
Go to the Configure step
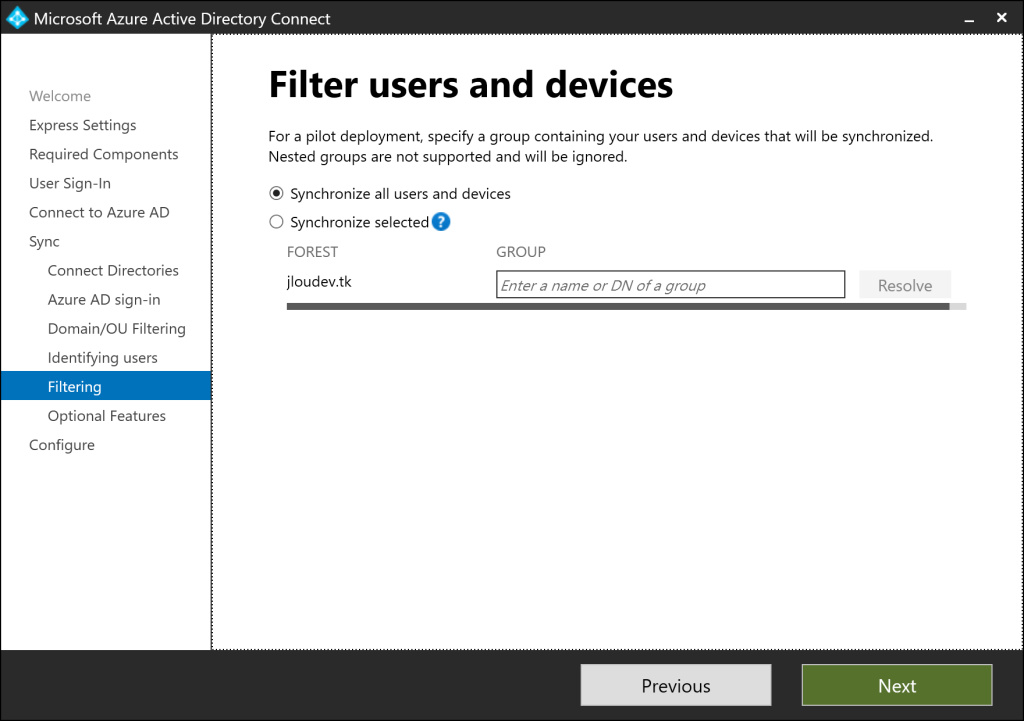[62, 445]
